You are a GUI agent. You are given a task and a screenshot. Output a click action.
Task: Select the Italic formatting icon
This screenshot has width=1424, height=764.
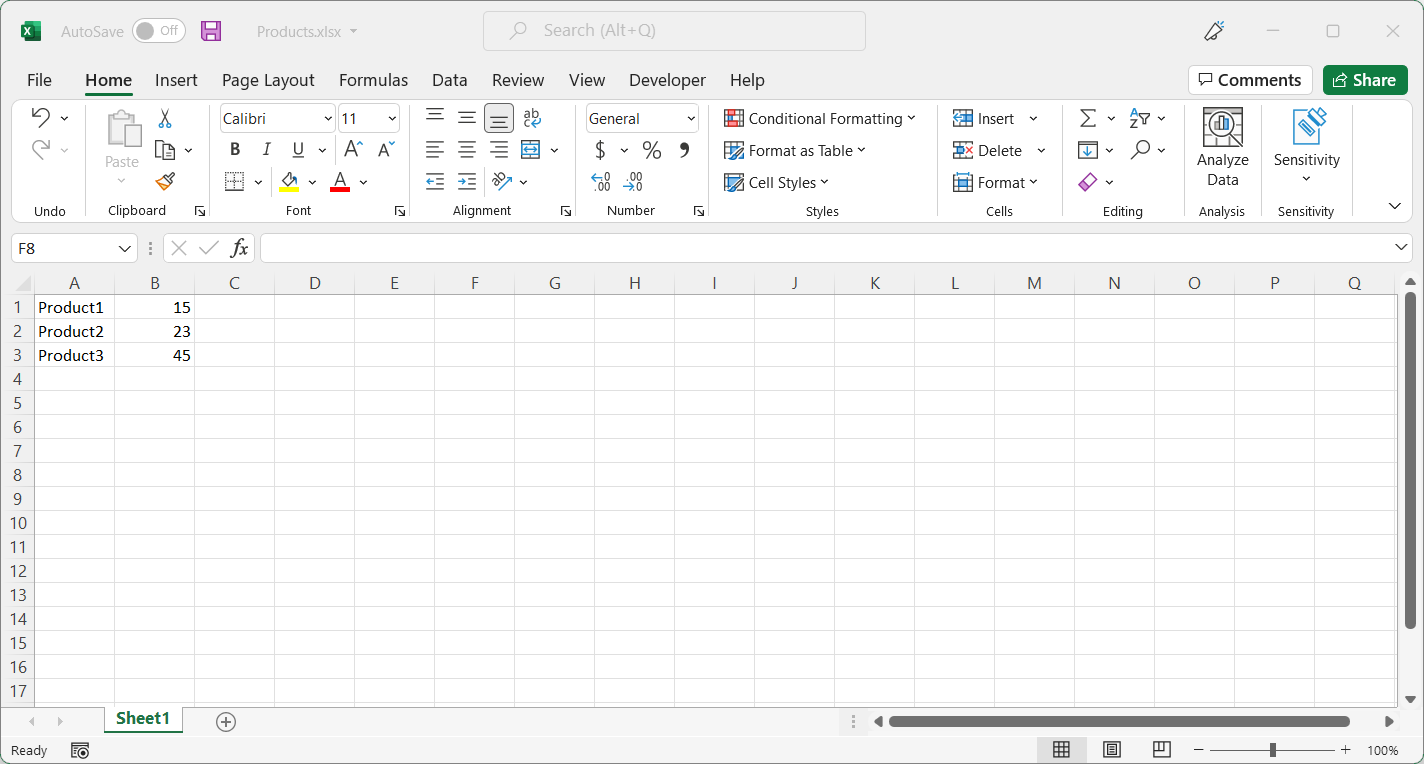coord(266,149)
